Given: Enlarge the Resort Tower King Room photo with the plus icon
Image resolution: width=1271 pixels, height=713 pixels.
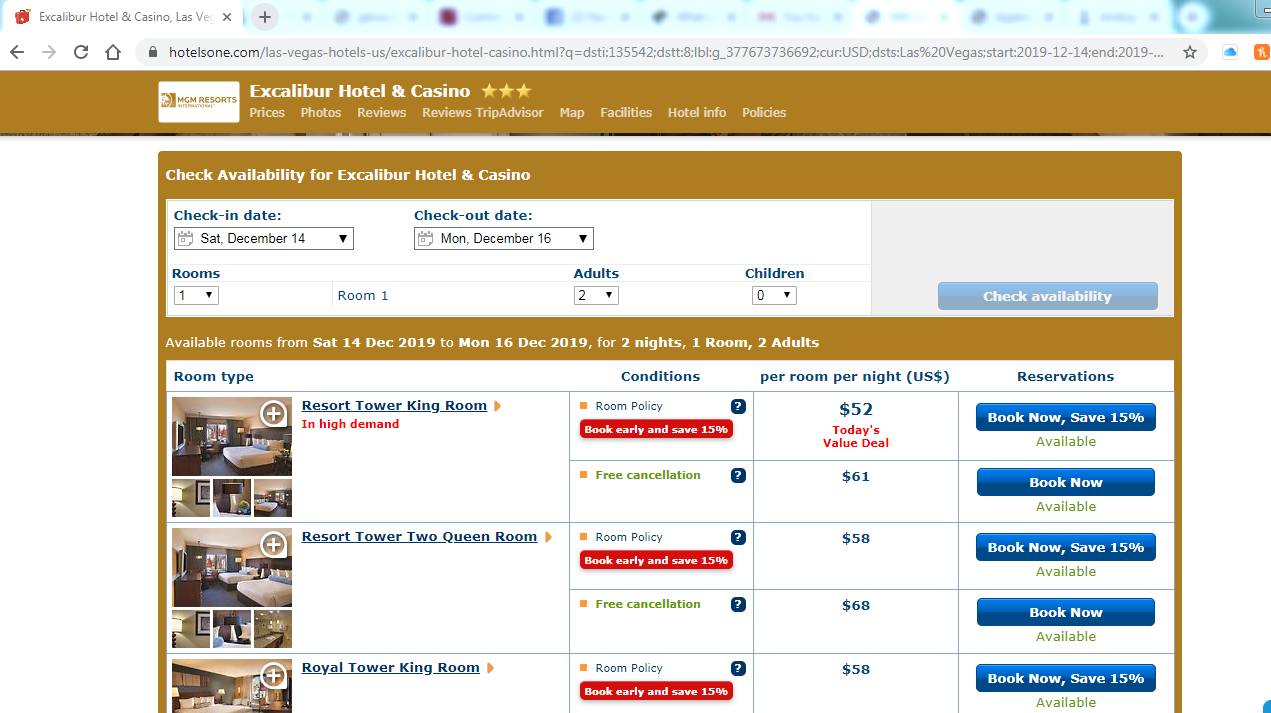Looking at the screenshot, I should pos(274,413).
